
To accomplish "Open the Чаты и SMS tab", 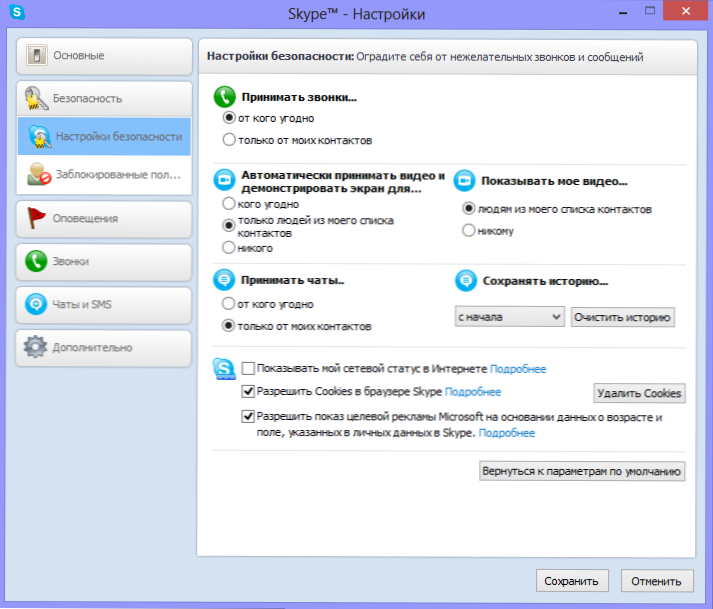I will [x=104, y=305].
